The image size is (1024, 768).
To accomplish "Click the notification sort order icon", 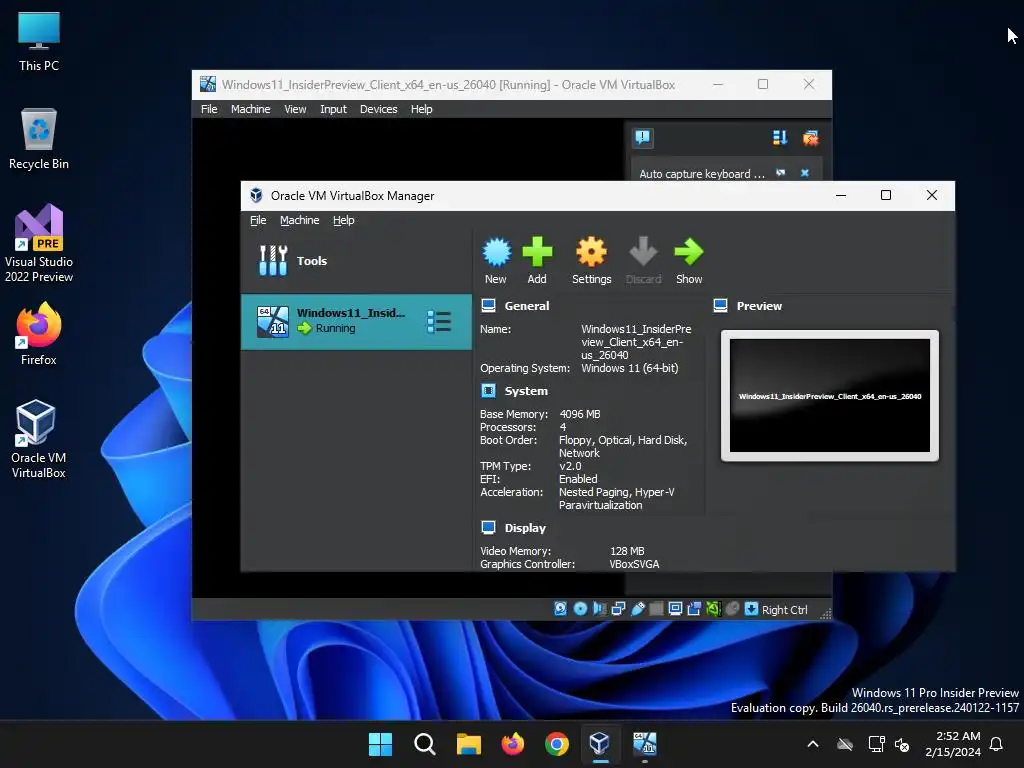I will pyautogui.click(x=780, y=138).
